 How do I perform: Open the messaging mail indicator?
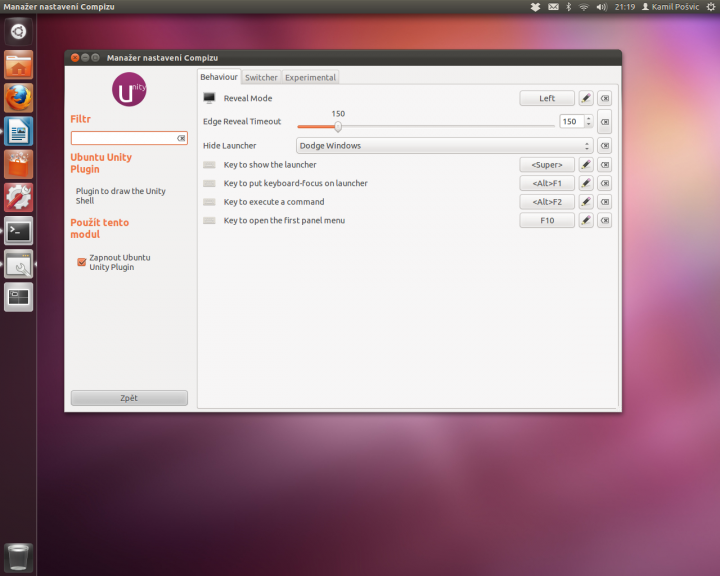553,7
